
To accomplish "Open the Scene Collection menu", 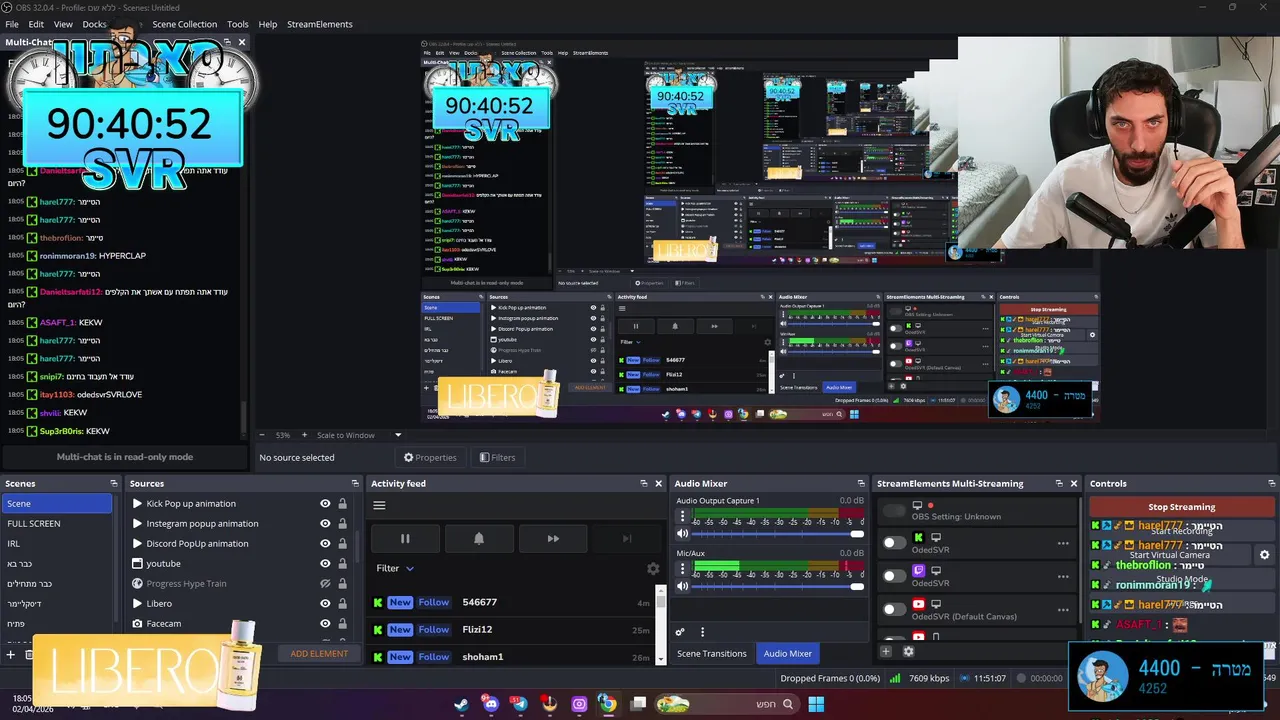I will (x=184, y=24).
